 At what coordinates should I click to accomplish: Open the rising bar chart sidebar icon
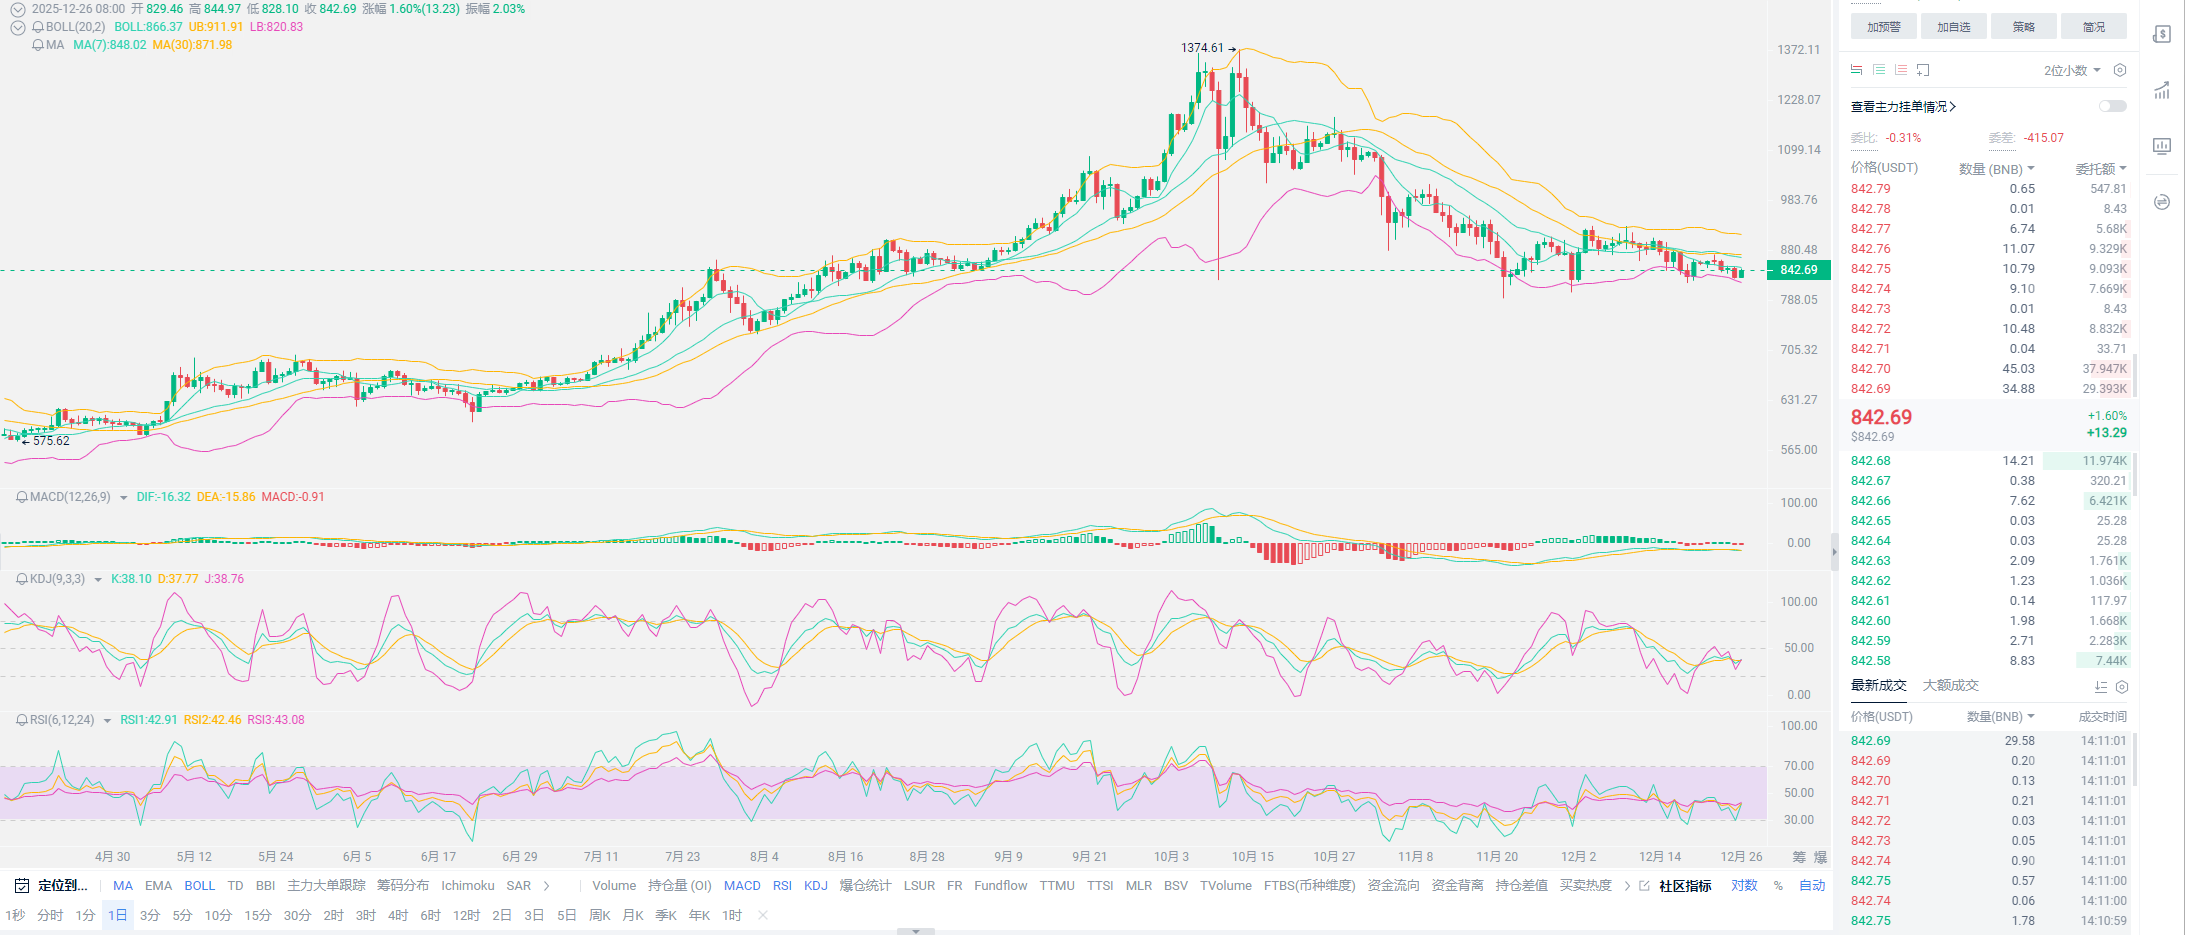click(x=2162, y=91)
